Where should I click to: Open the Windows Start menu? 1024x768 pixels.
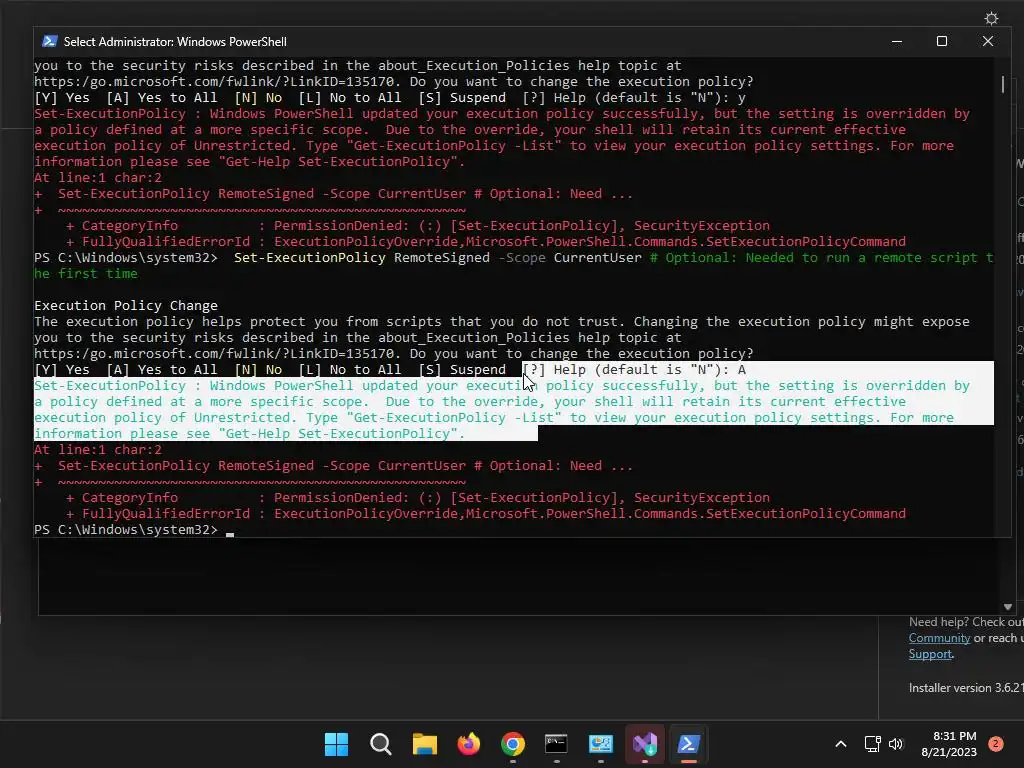336,744
